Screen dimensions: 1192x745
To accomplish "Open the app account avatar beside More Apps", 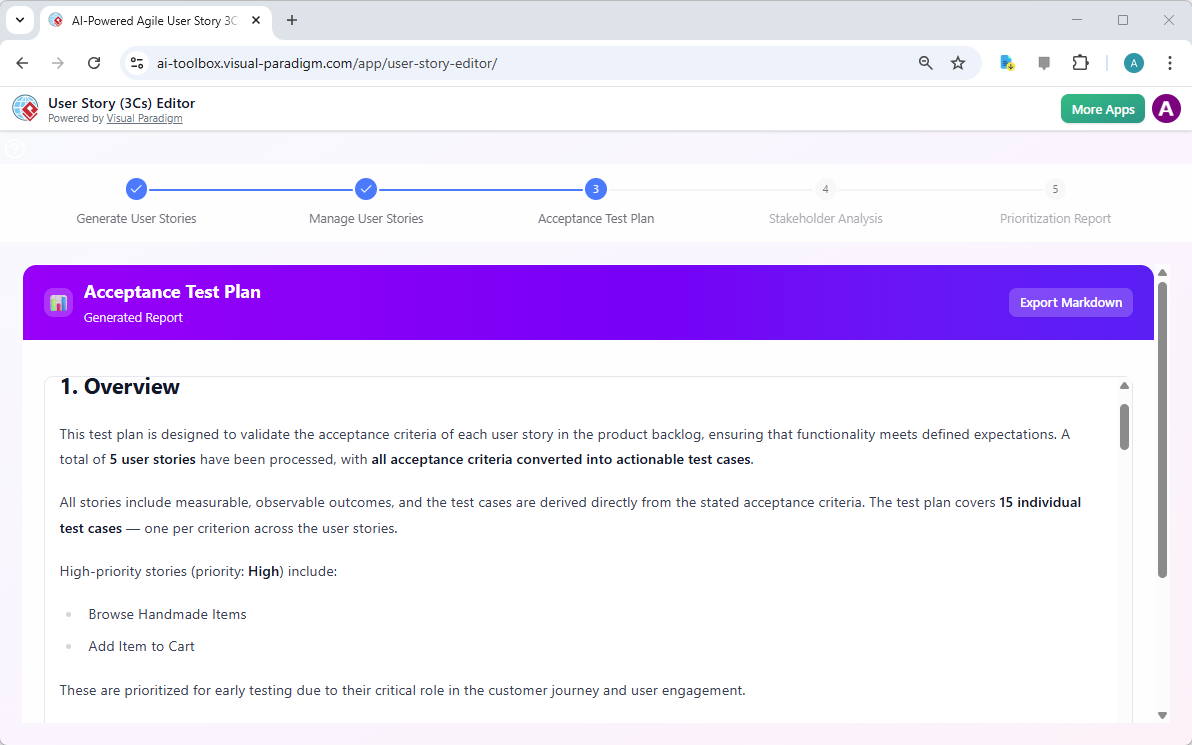I will coord(1166,108).
